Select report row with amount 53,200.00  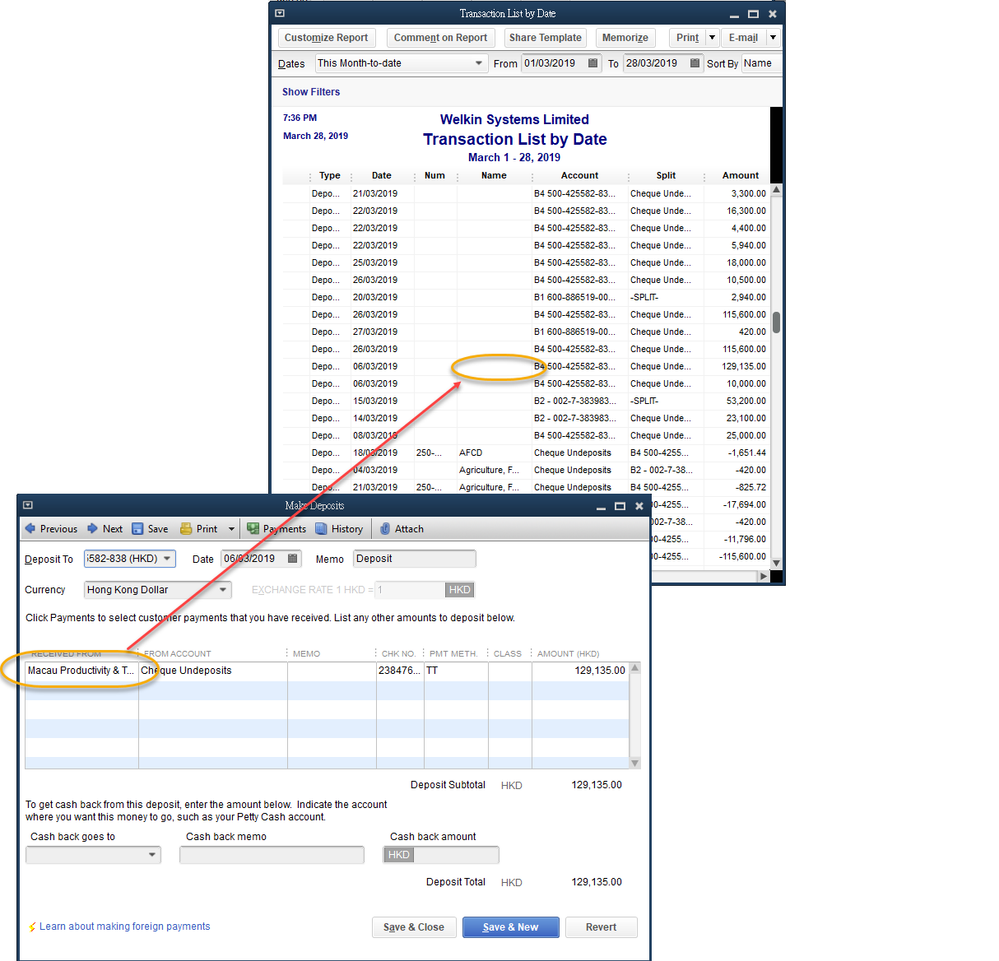pyautogui.click(x=526, y=401)
